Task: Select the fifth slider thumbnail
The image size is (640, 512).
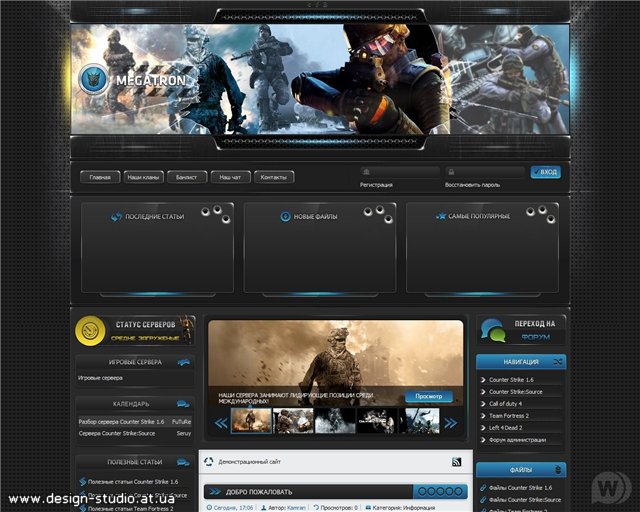Action: 419,421
